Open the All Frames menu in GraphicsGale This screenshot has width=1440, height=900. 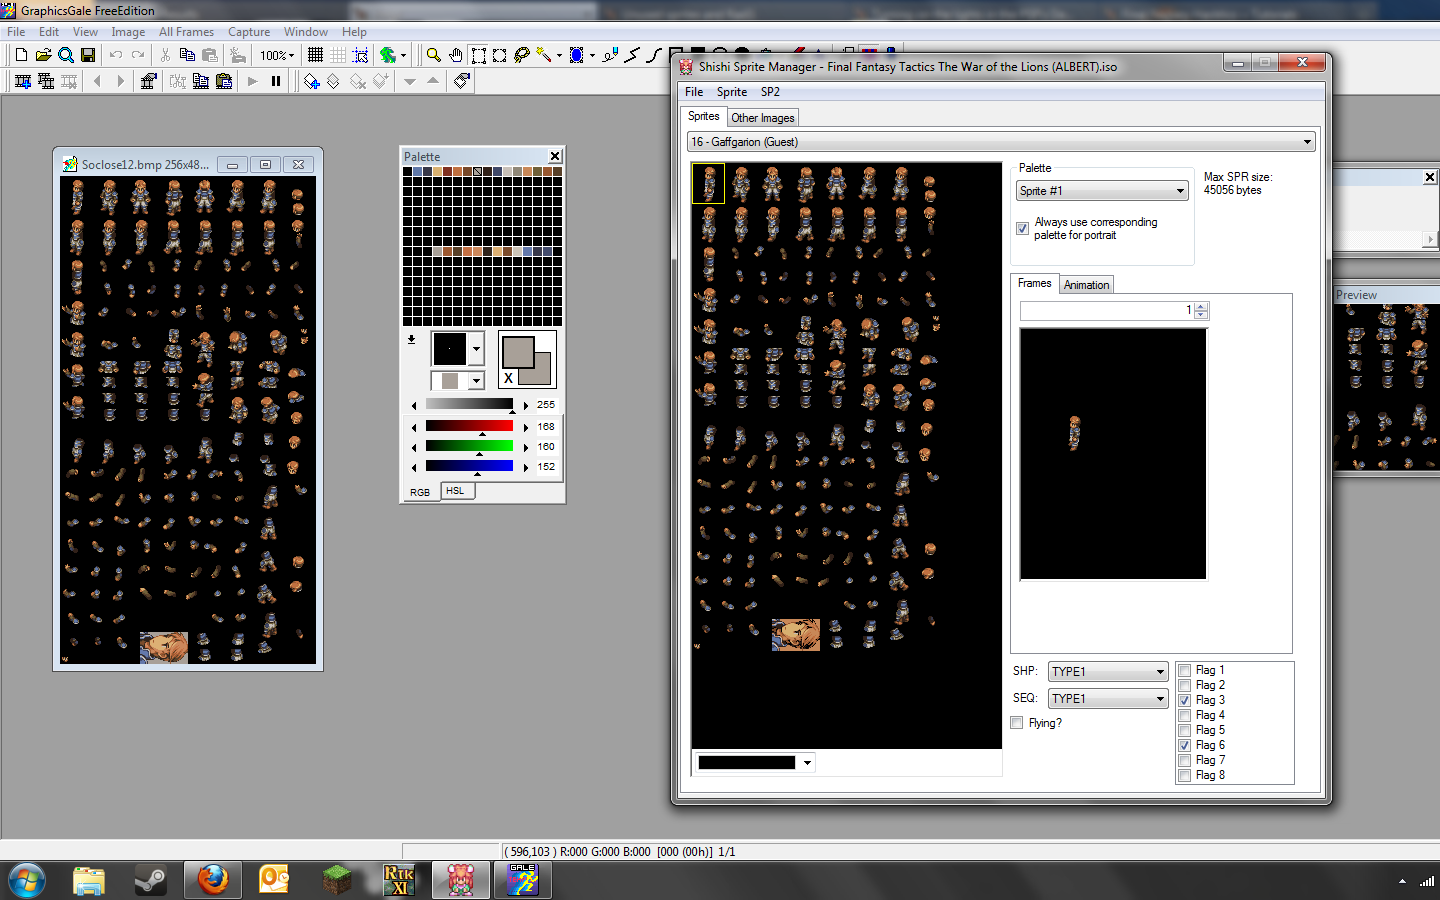pyautogui.click(x=186, y=32)
